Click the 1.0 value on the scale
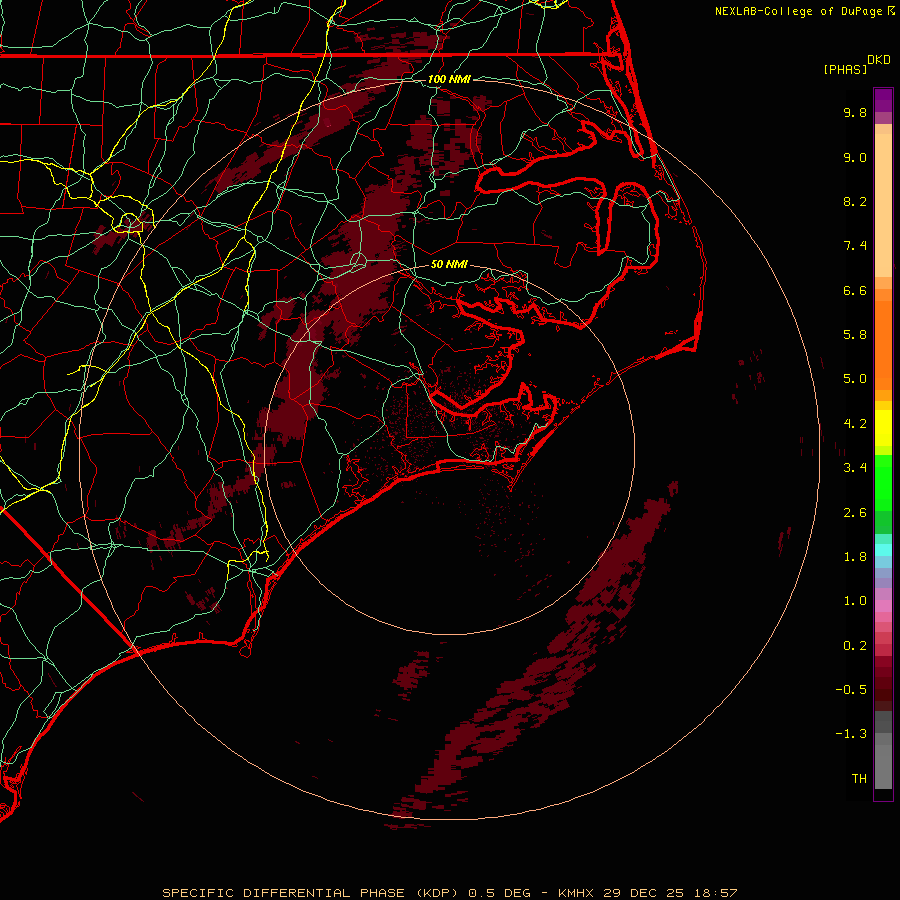This screenshot has width=900, height=900. click(x=855, y=601)
